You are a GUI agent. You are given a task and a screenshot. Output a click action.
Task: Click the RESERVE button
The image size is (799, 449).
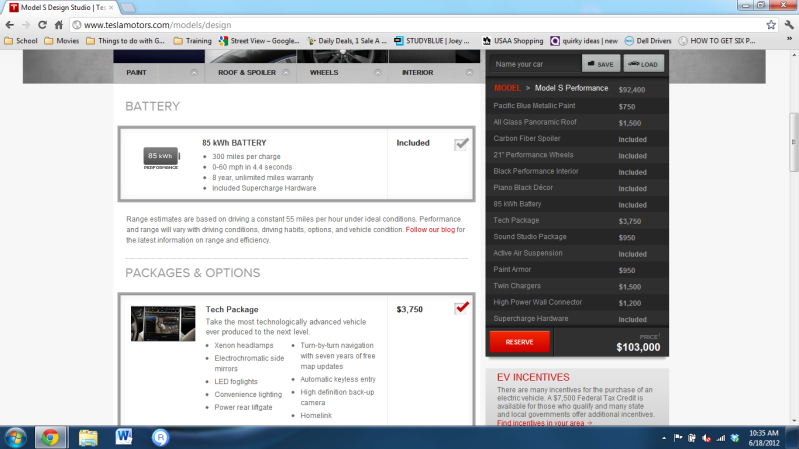(519, 342)
